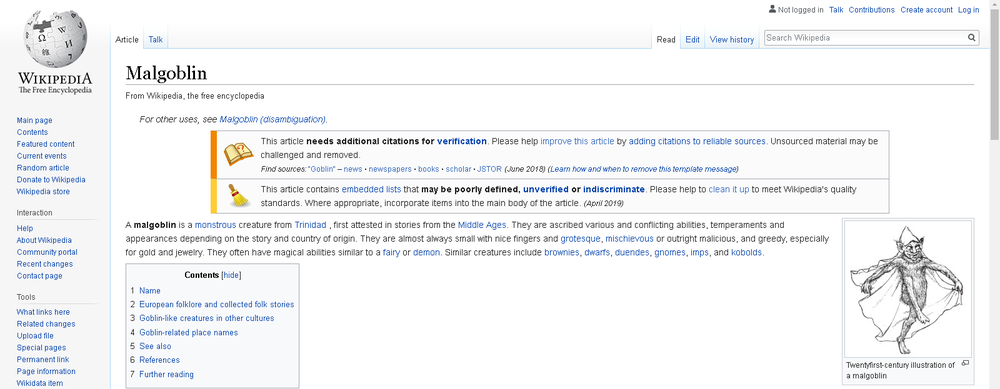Screen dimensions: 1000x389
Task: Open sidebar Contents link
Action: coord(32,132)
